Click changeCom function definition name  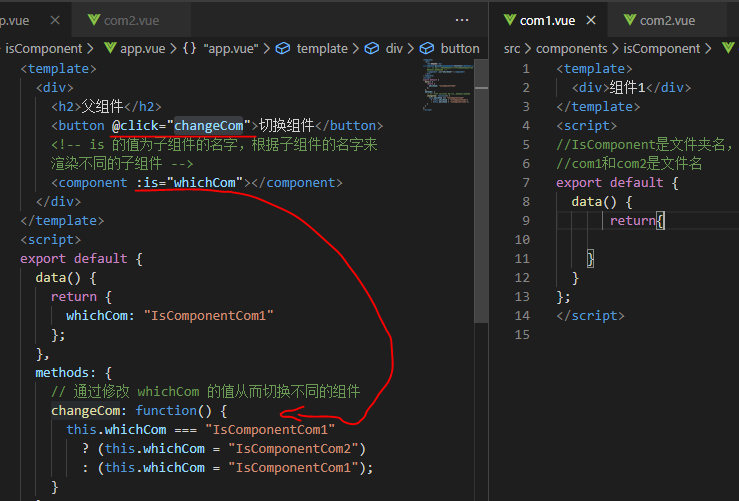pyautogui.click(x=85, y=411)
